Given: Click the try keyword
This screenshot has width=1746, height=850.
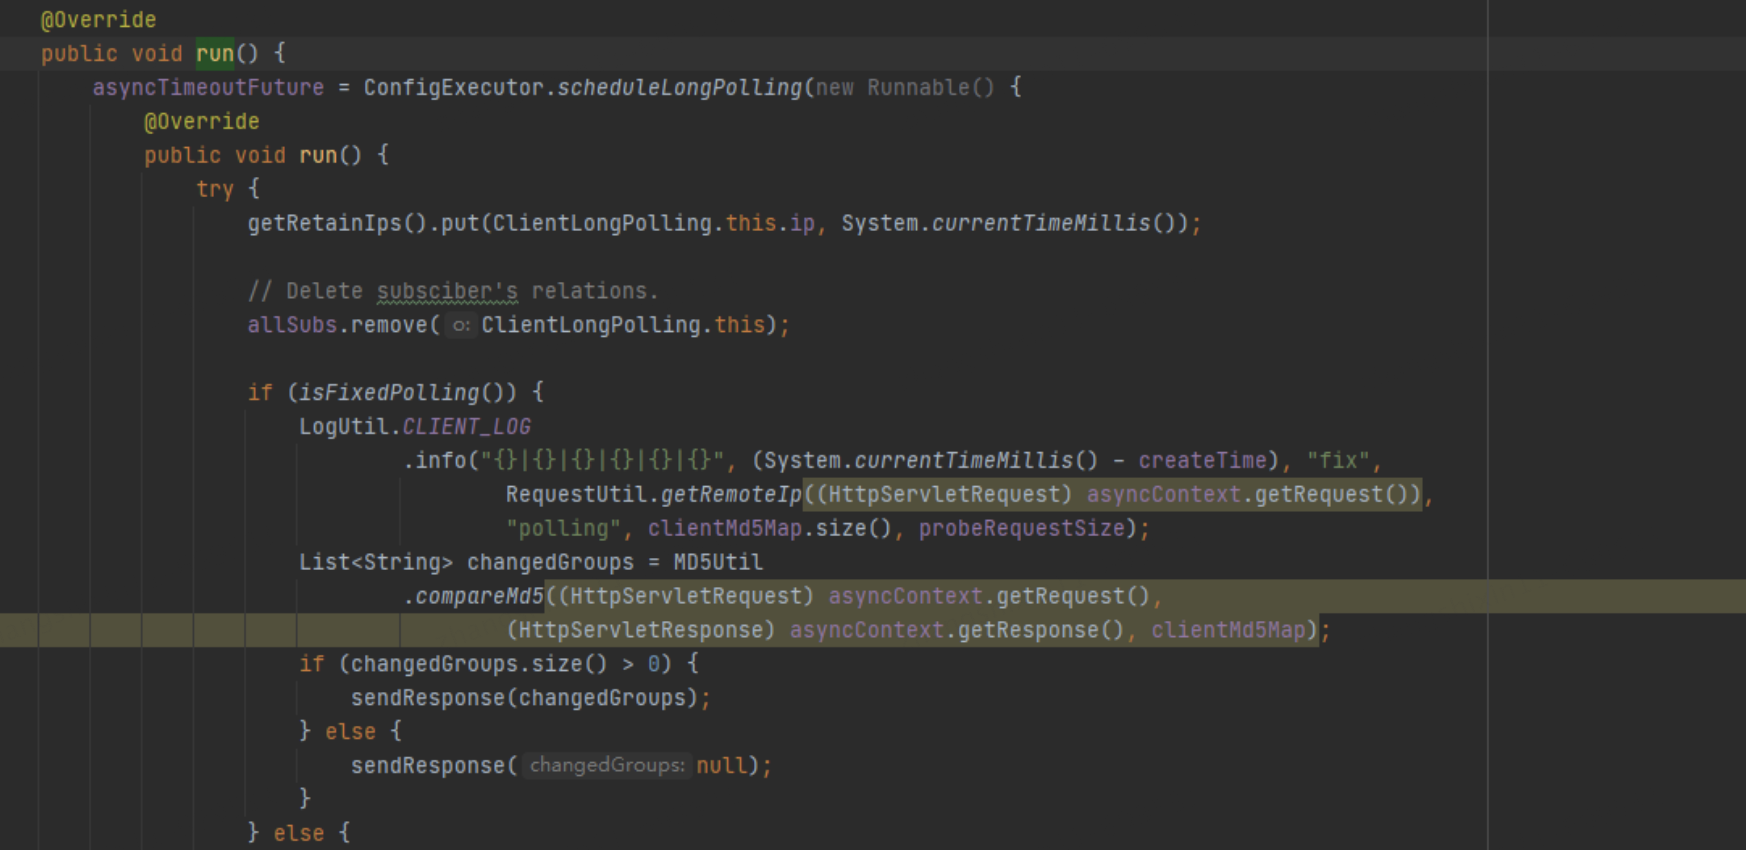Looking at the screenshot, I should pyautogui.click(x=215, y=189).
